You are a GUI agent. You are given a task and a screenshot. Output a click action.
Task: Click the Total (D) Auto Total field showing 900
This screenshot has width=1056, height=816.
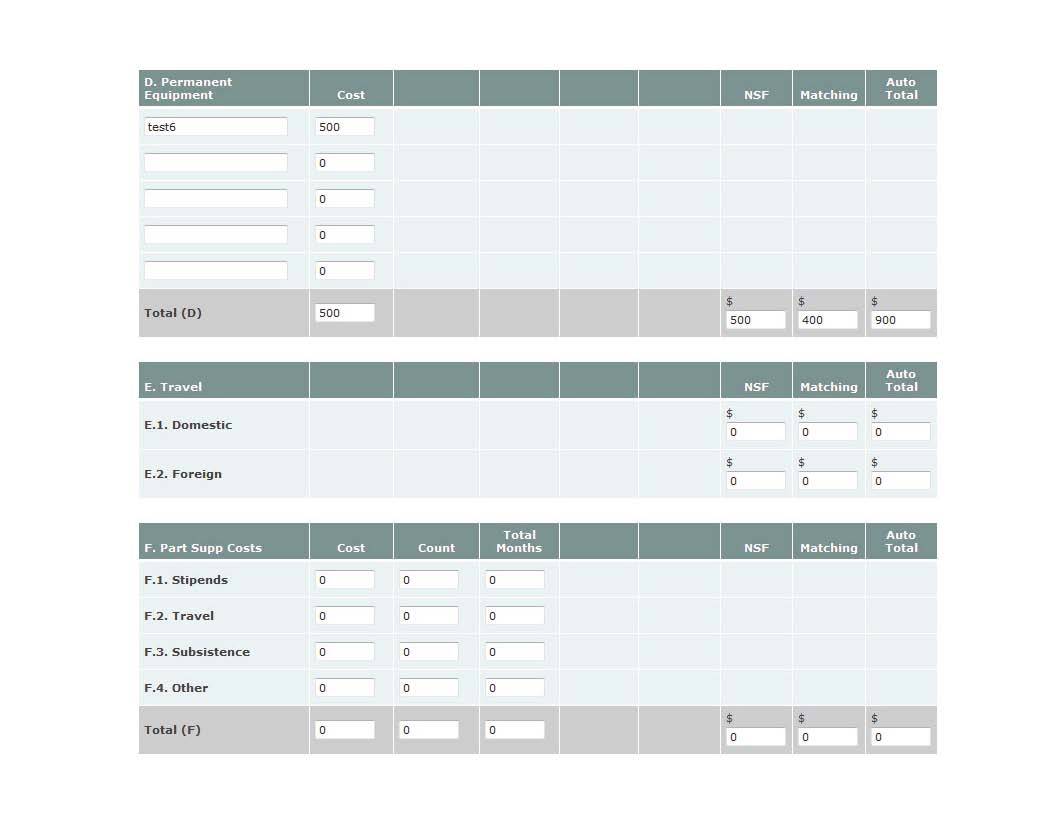click(900, 320)
